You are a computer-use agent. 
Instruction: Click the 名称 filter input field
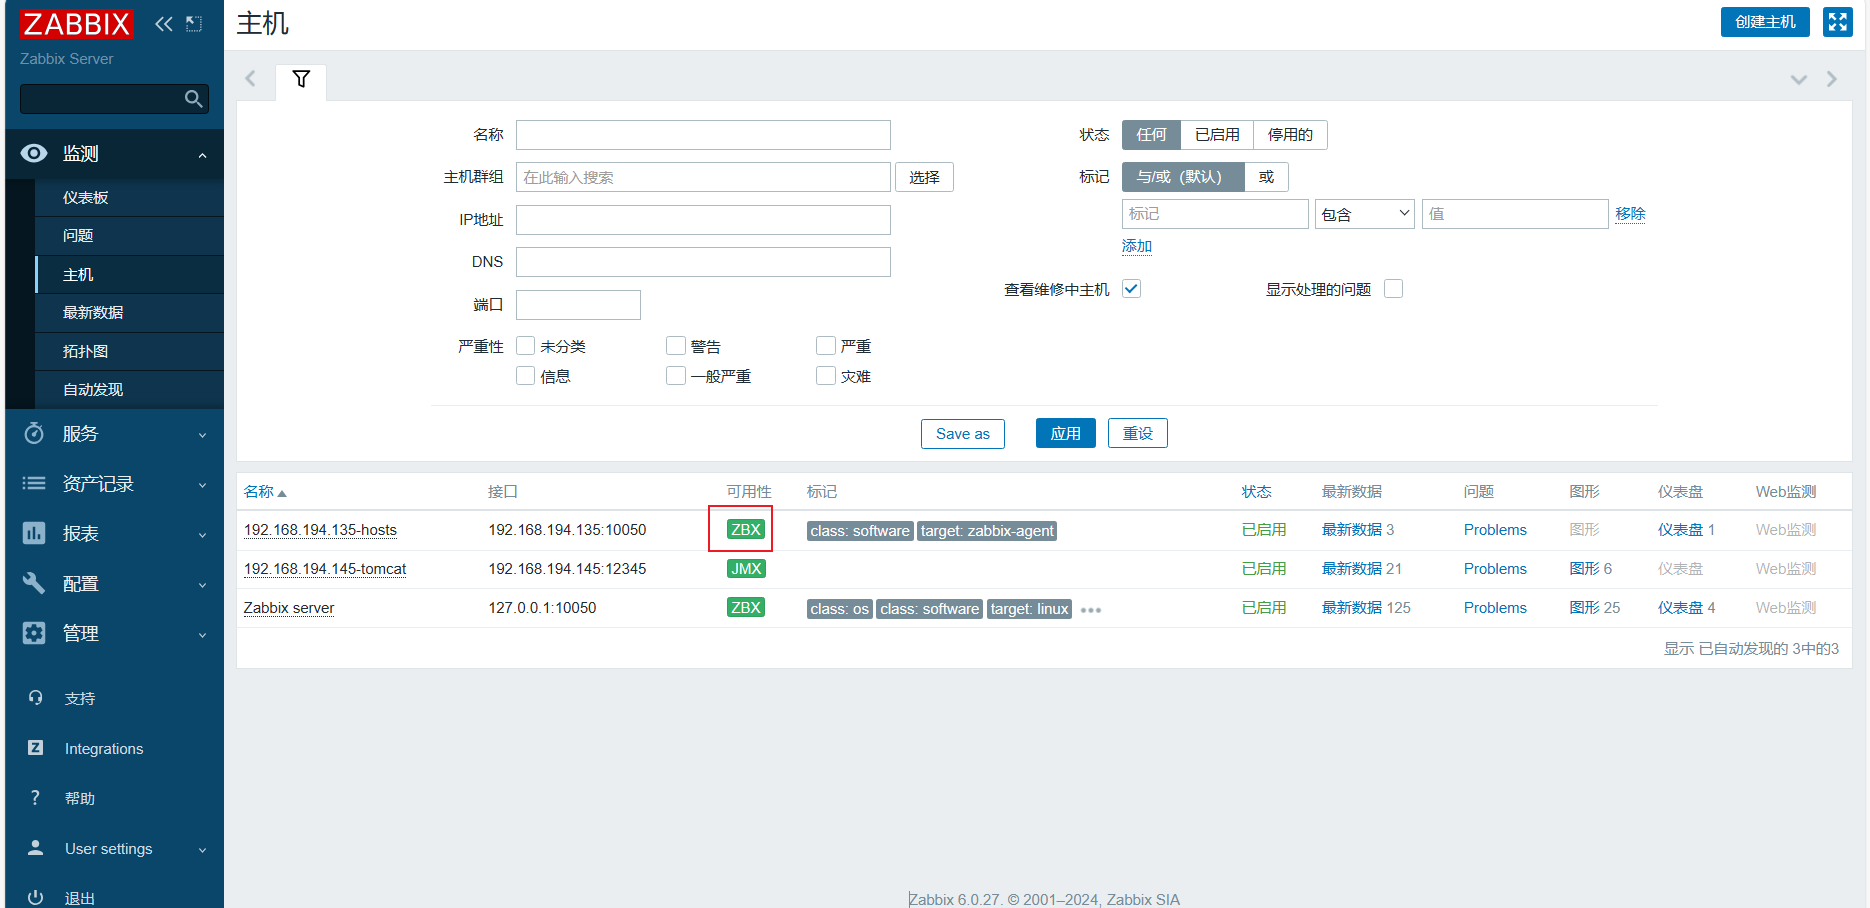[x=703, y=135]
